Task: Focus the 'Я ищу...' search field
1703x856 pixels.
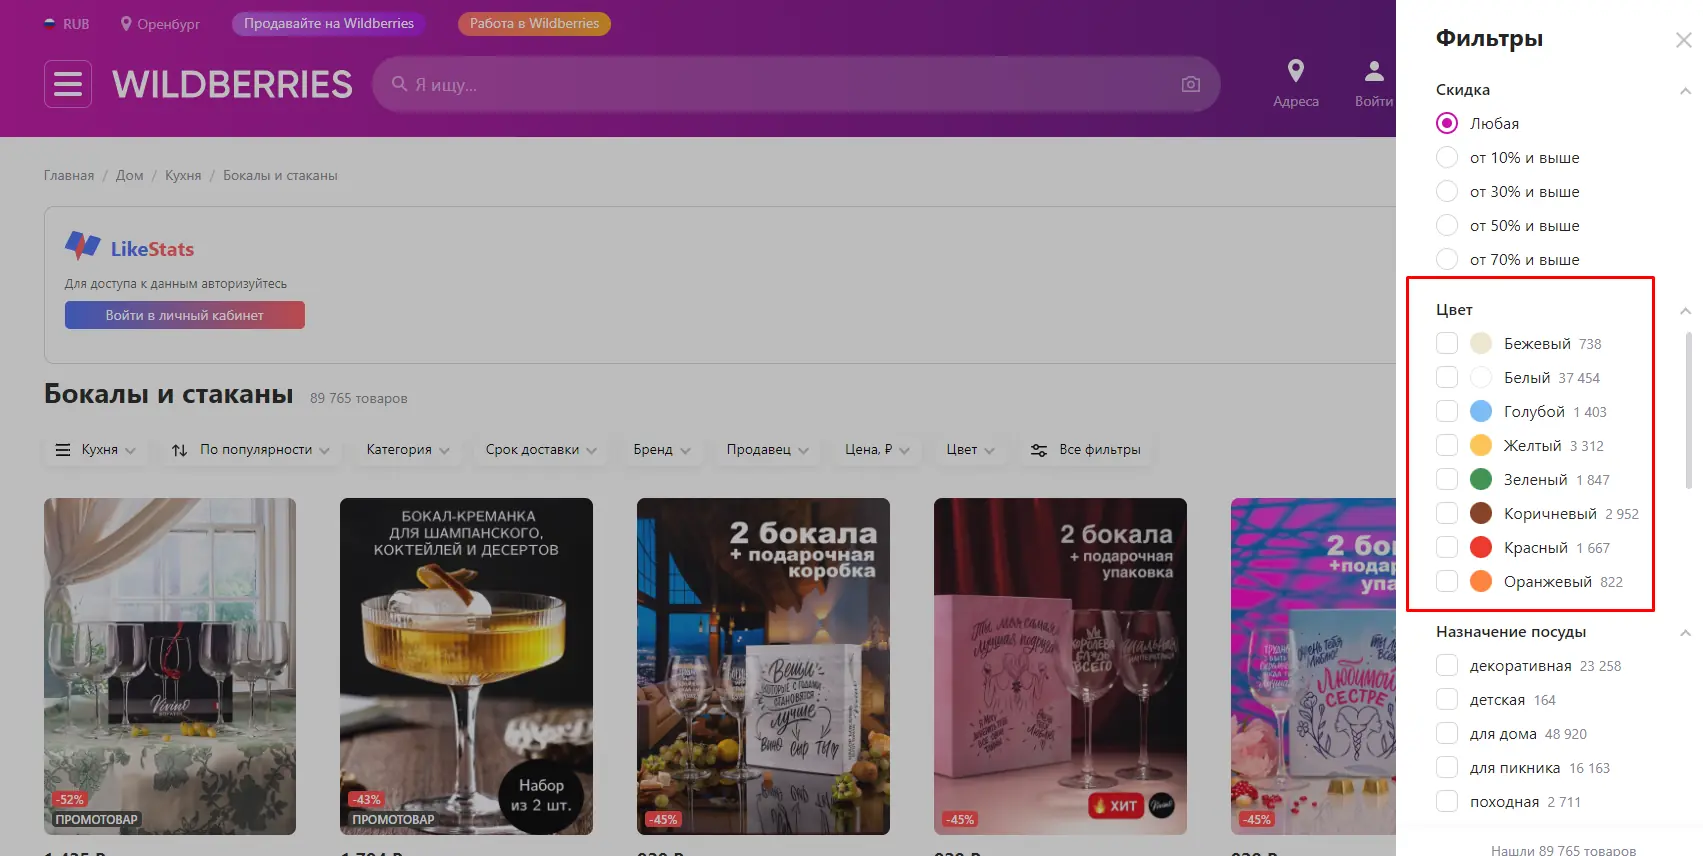Action: [795, 84]
